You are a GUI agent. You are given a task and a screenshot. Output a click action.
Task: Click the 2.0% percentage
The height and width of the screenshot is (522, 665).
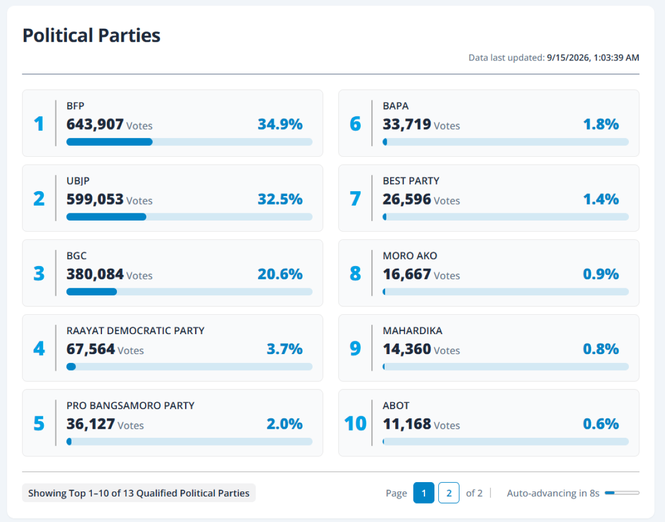pyautogui.click(x=285, y=424)
